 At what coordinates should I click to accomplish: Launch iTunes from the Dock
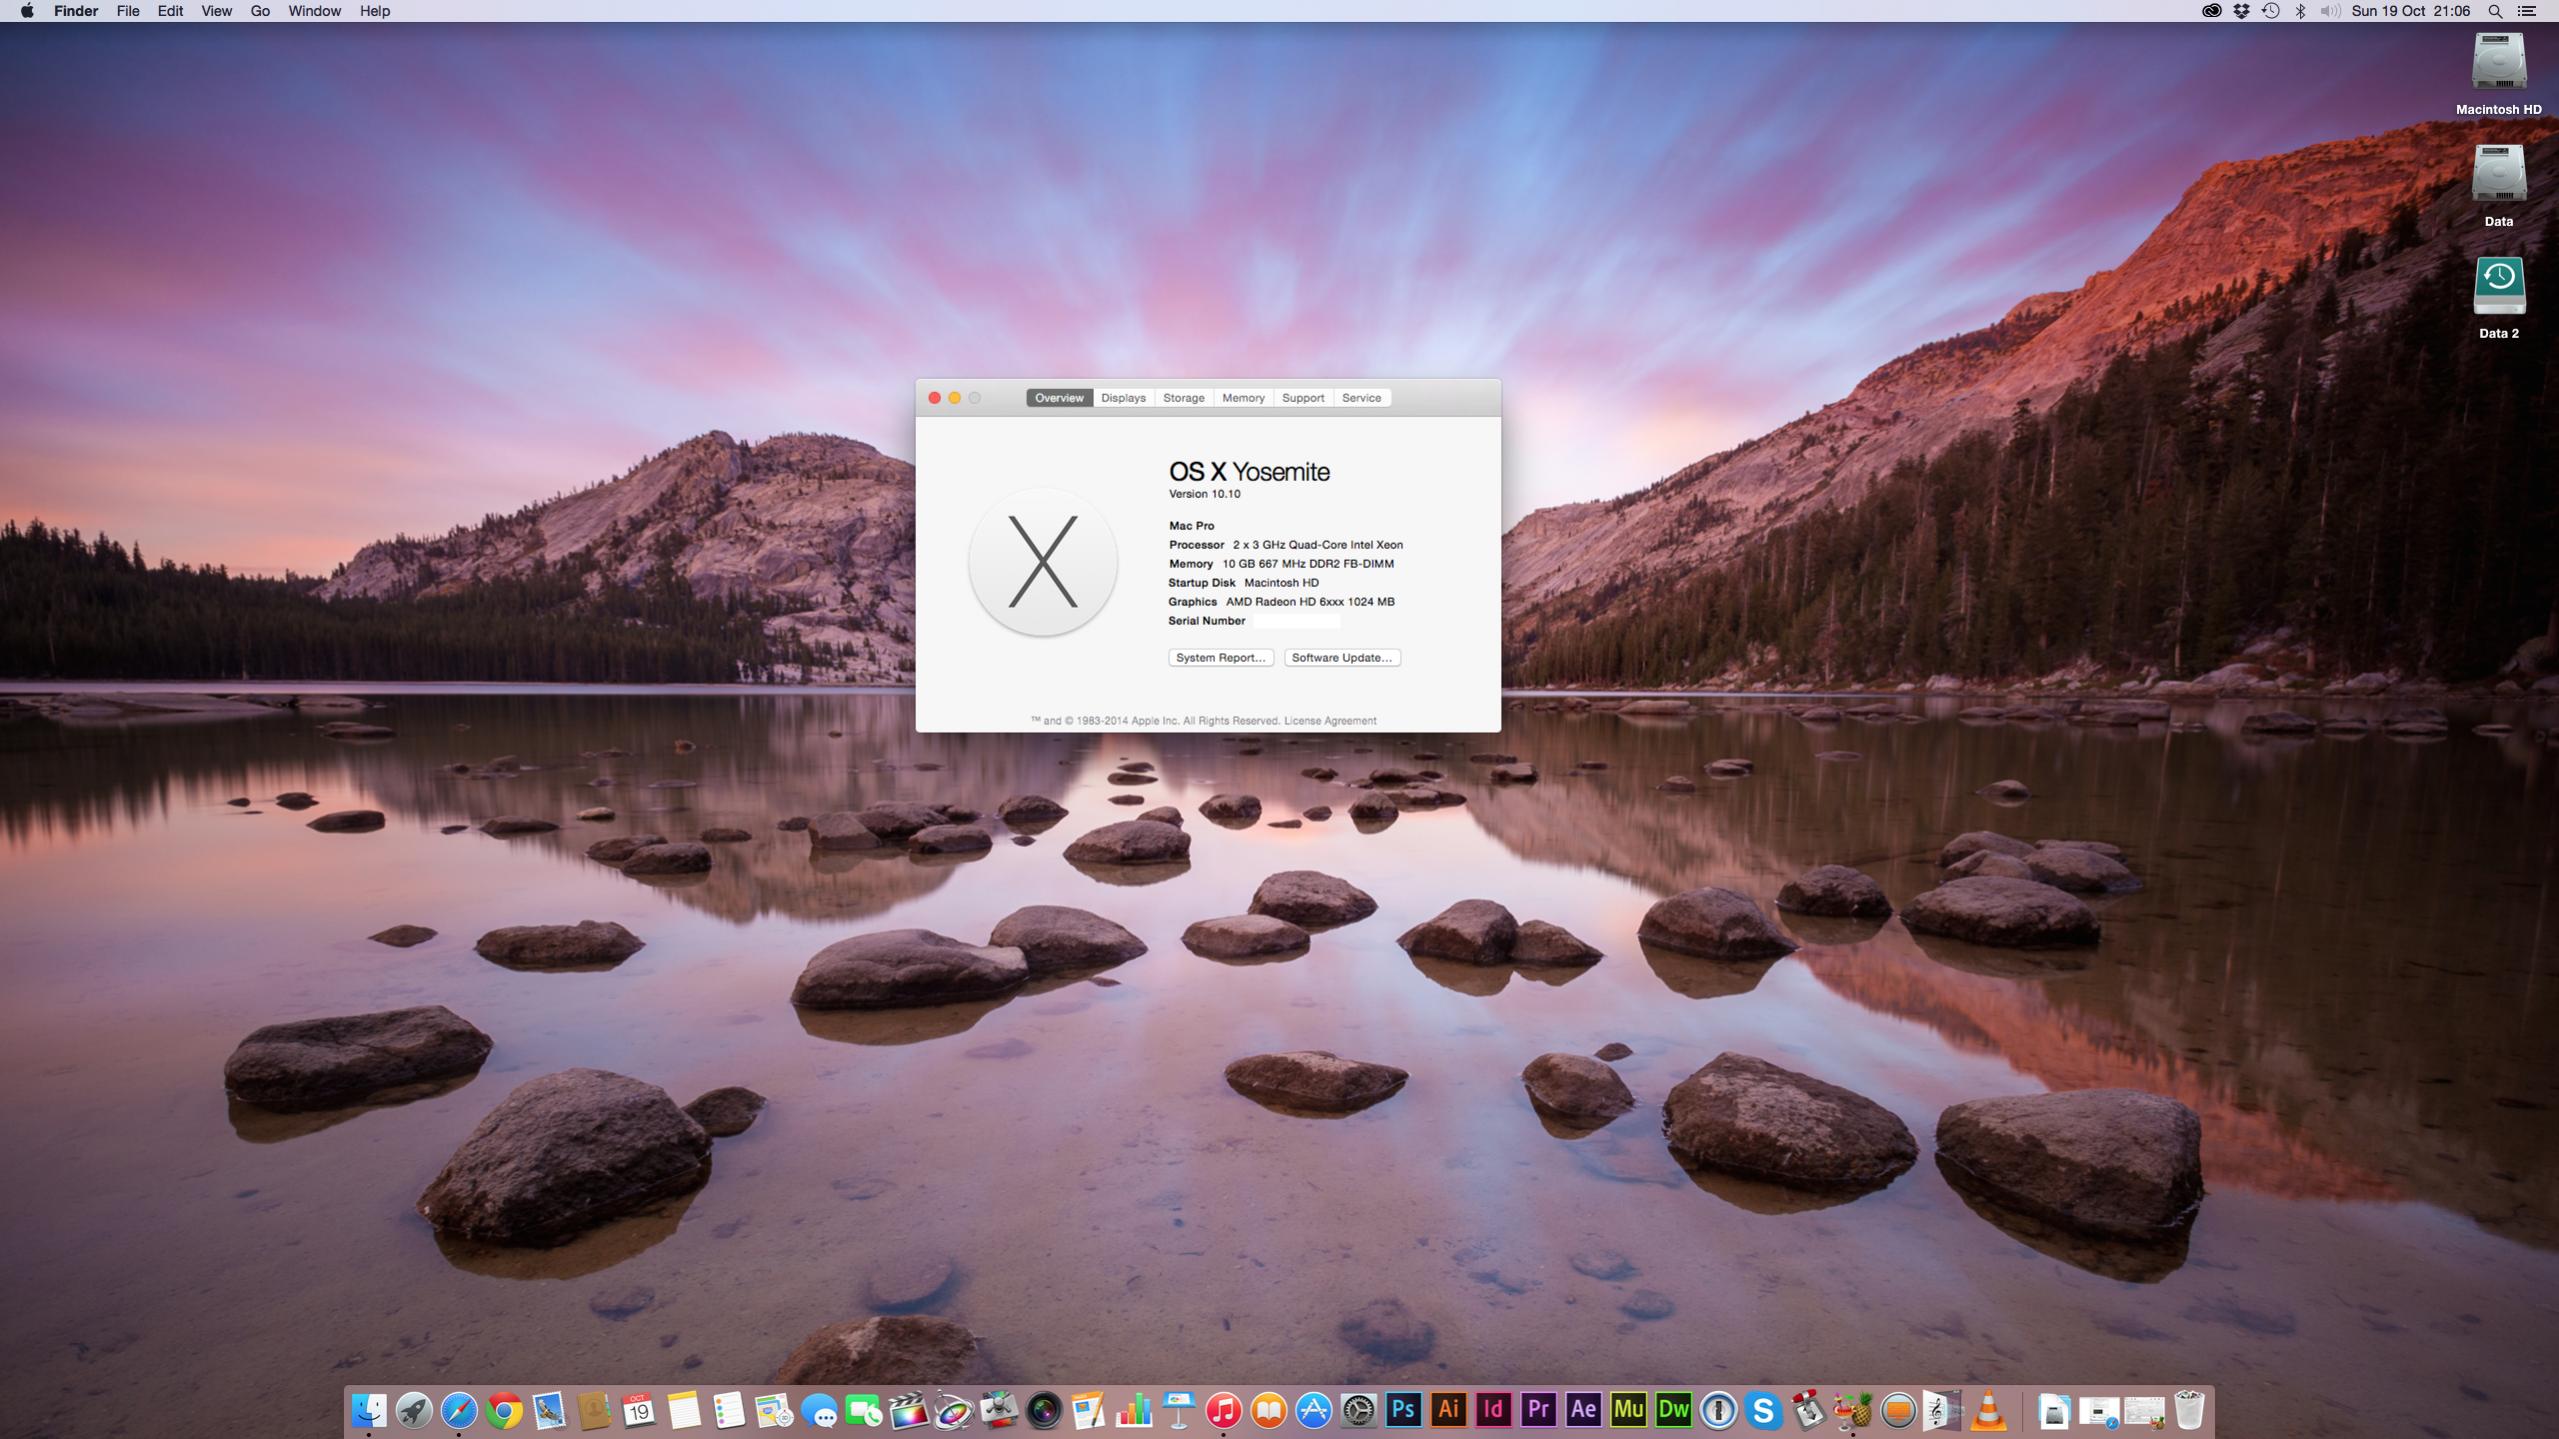tap(1223, 1410)
